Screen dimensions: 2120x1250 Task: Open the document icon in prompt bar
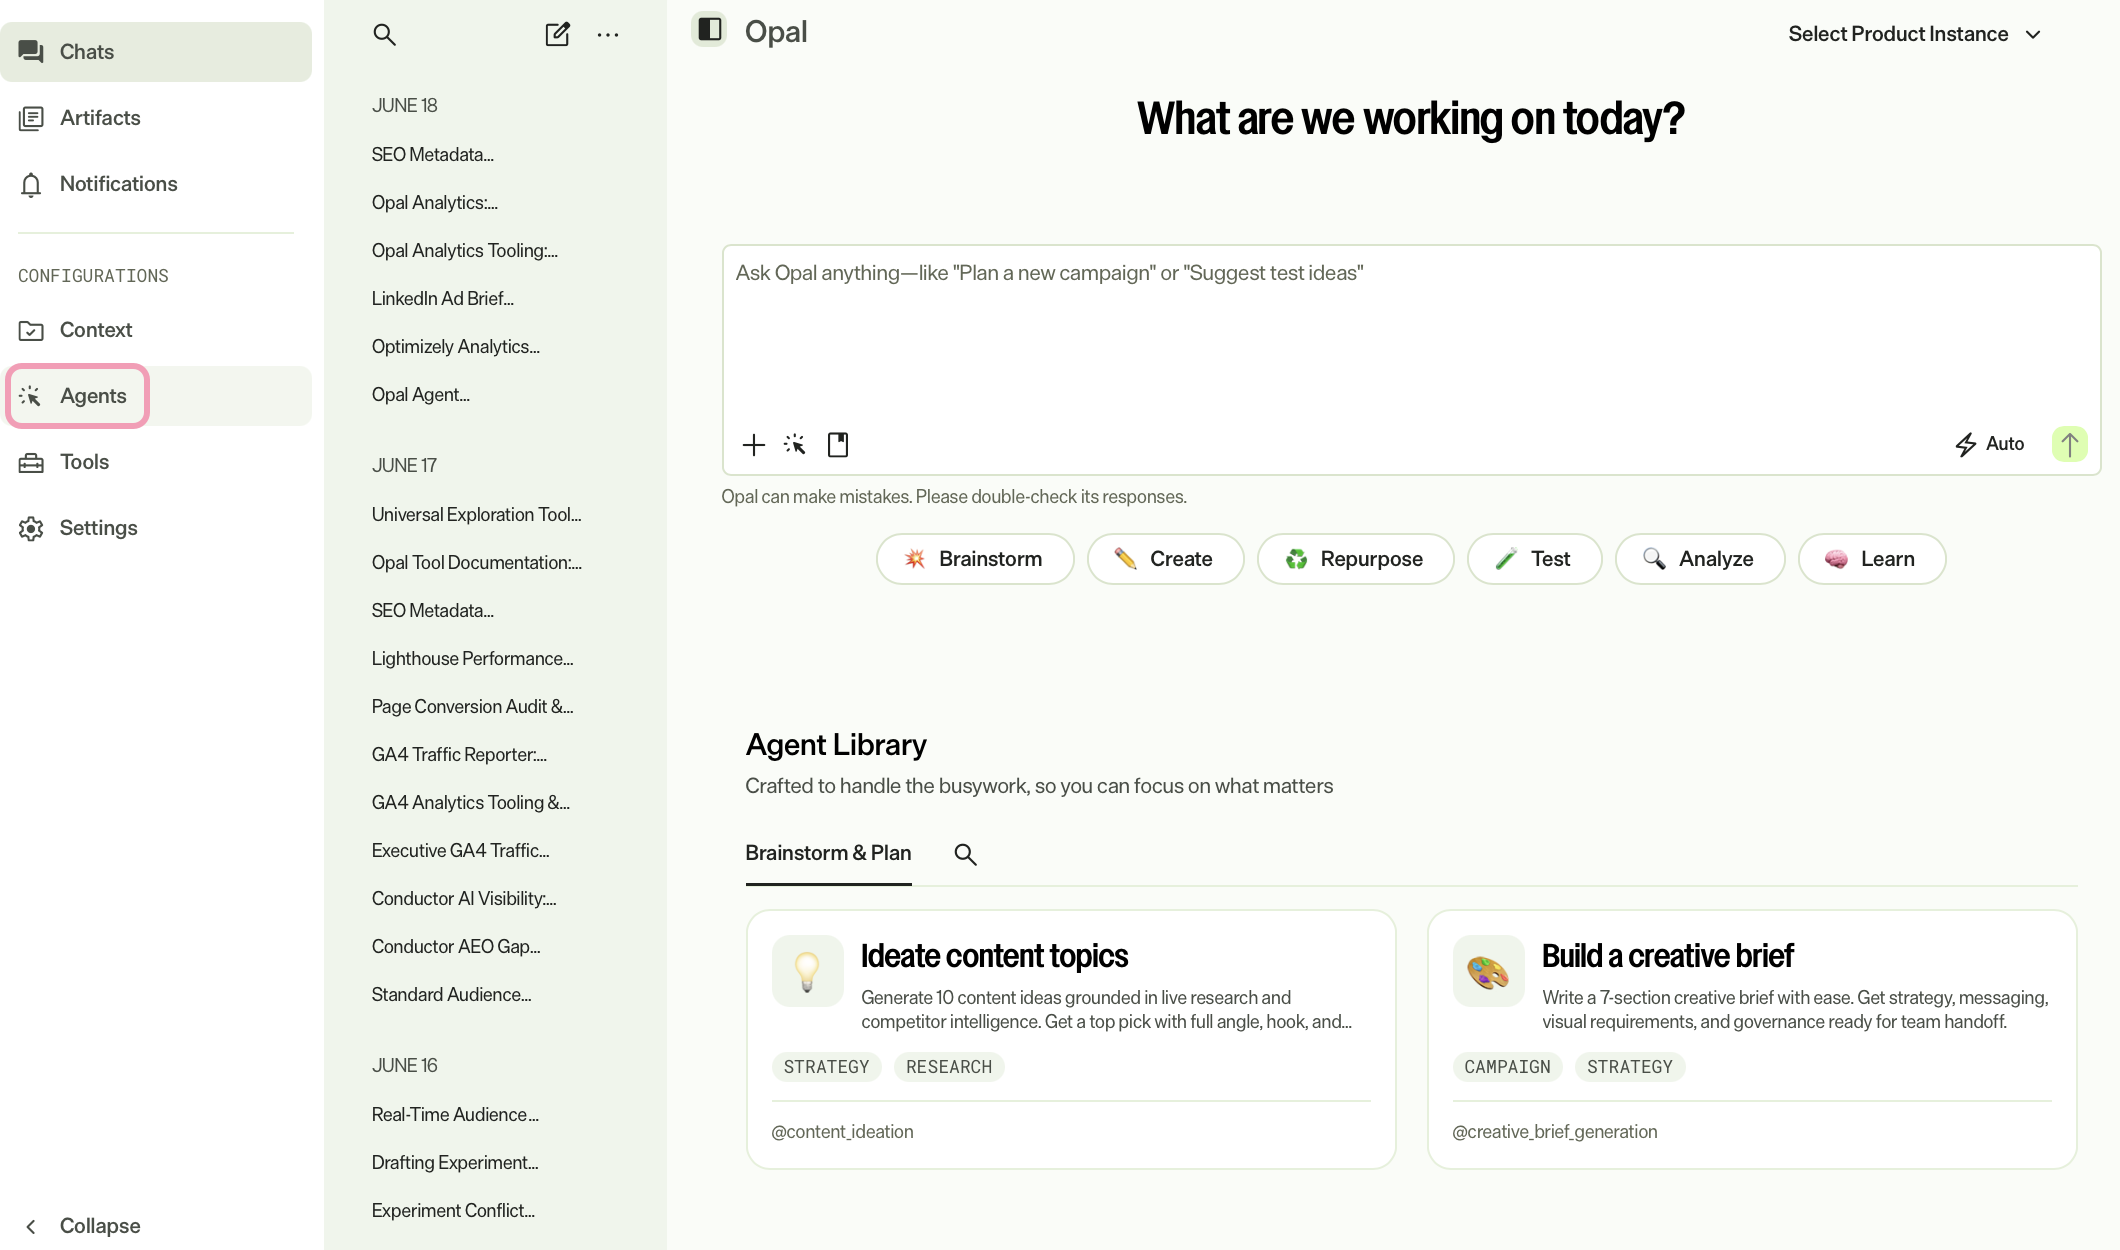pyautogui.click(x=838, y=445)
